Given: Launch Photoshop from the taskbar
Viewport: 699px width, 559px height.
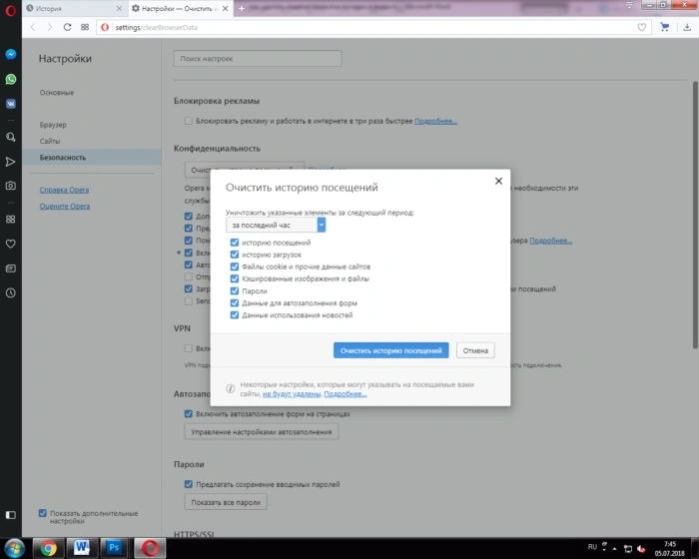Looking at the screenshot, I should click(x=114, y=548).
